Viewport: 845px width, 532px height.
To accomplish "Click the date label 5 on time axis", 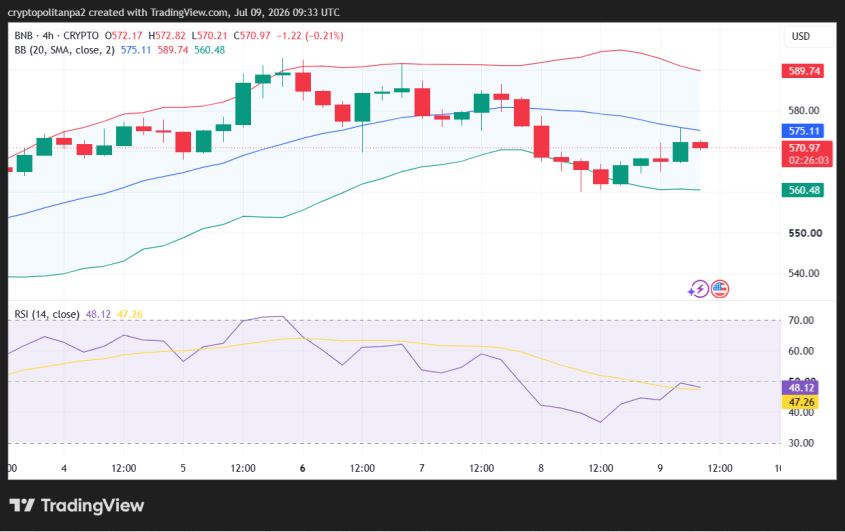I will coord(183,468).
